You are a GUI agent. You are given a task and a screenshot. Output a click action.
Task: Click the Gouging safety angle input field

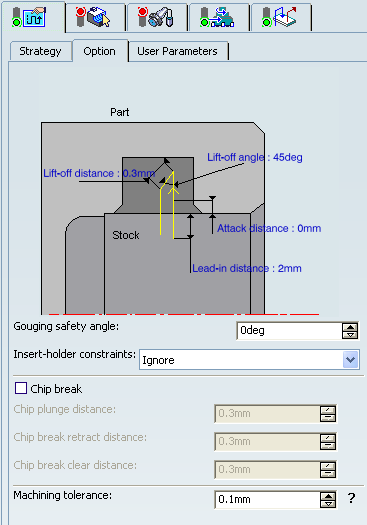(290, 331)
